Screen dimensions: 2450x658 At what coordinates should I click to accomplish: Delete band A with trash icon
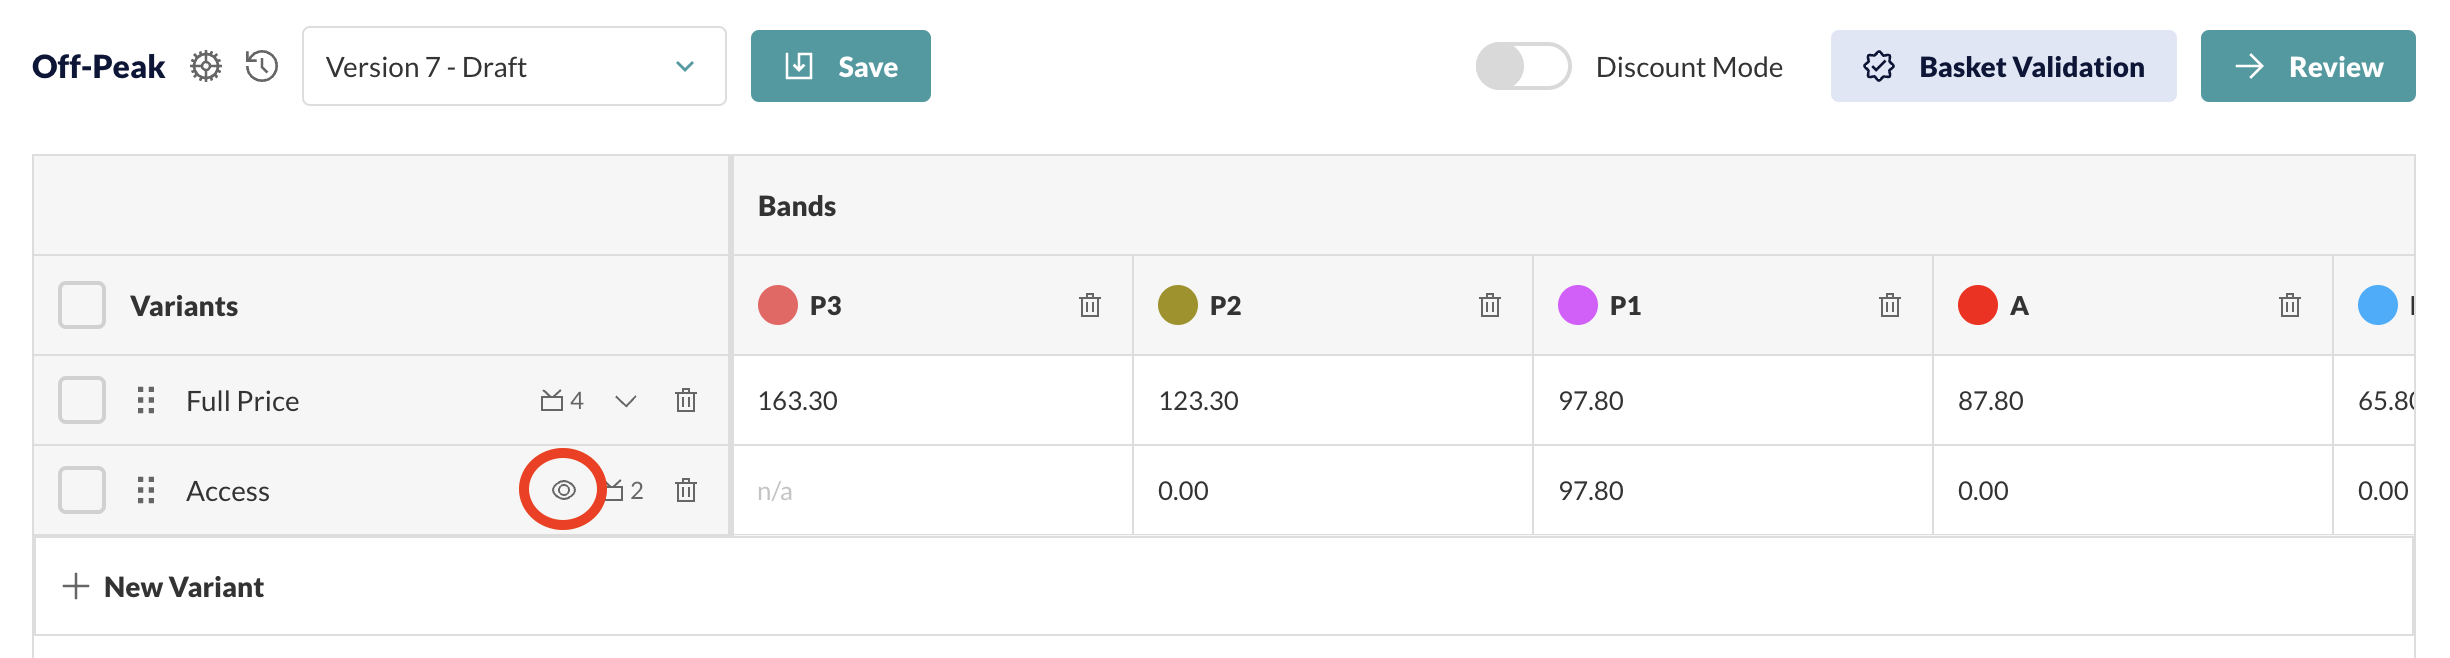2290,305
